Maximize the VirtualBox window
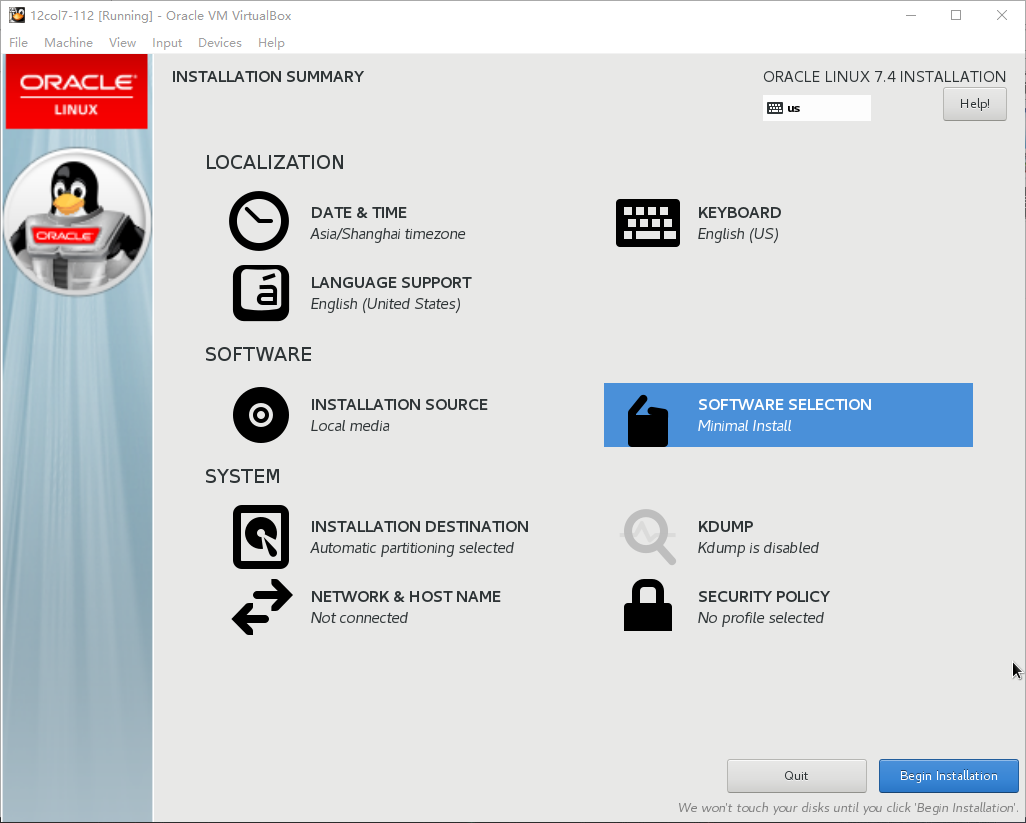Viewport: 1026px width, 823px height. pyautogui.click(x=956, y=15)
